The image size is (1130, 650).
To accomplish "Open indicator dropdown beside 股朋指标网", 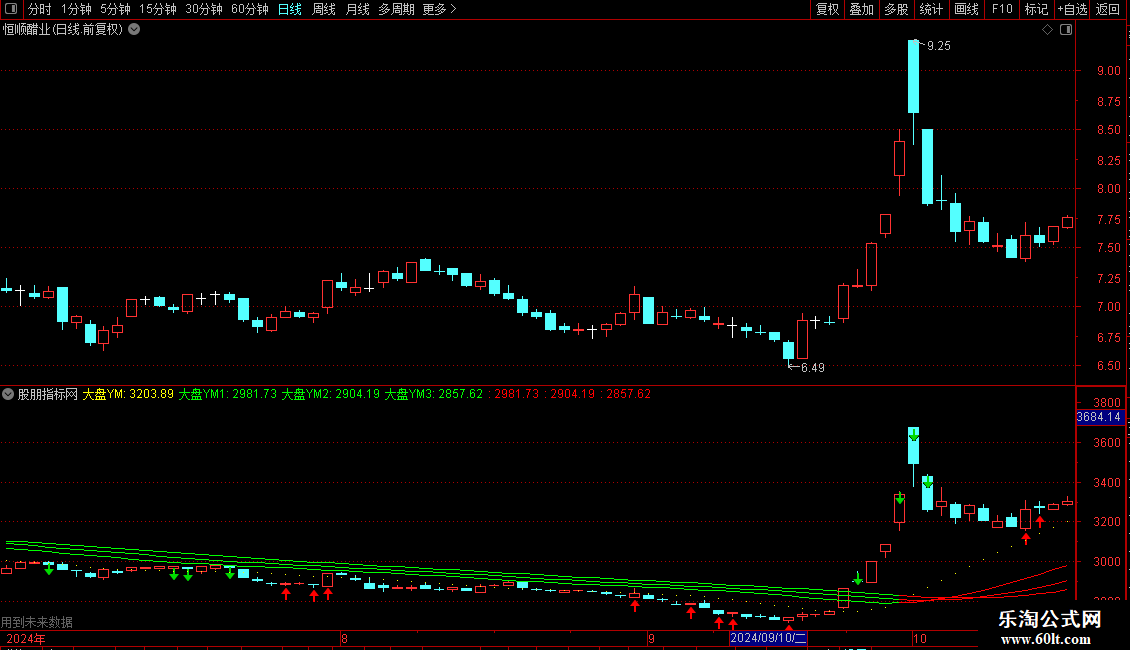I will (8, 394).
